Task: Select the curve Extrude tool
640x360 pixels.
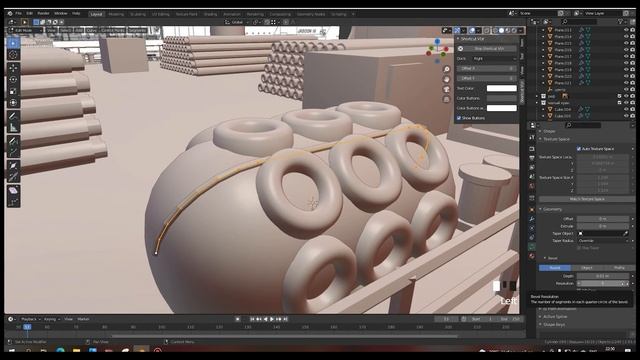Action: click(13, 152)
